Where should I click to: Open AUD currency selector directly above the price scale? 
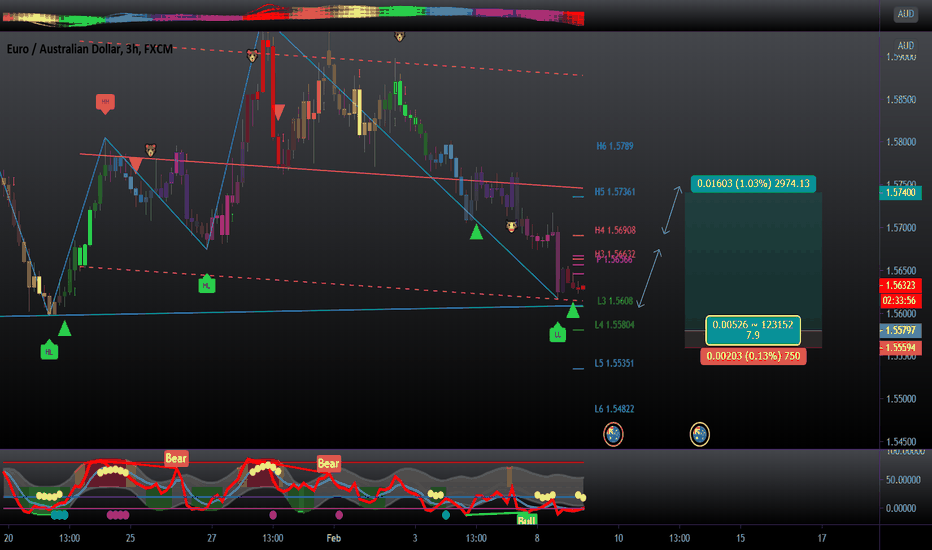pos(905,46)
